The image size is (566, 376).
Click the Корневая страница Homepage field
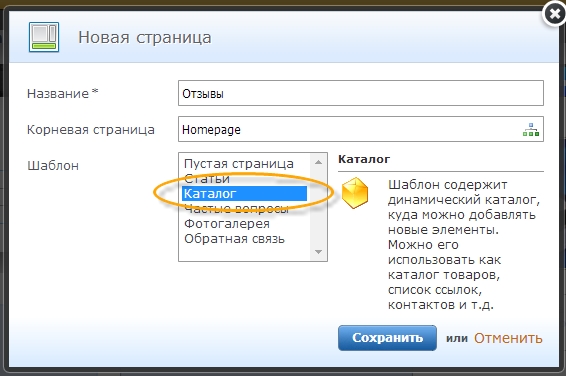361,129
